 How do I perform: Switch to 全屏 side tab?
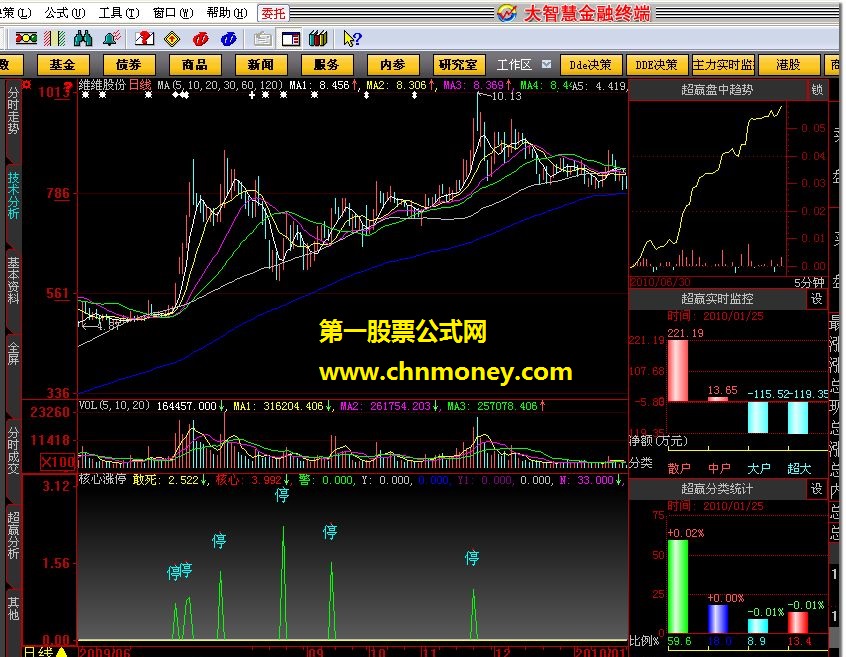click(13, 353)
